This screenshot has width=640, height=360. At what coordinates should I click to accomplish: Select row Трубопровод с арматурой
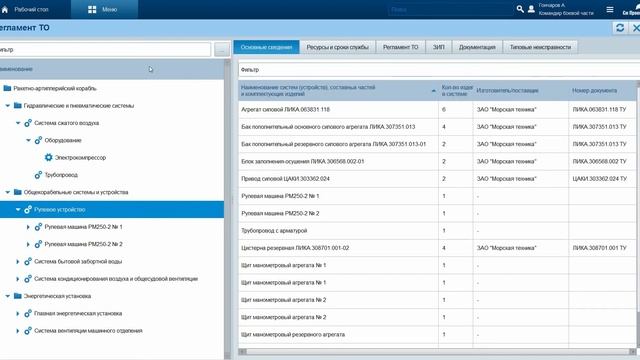(x=437, y=231)
